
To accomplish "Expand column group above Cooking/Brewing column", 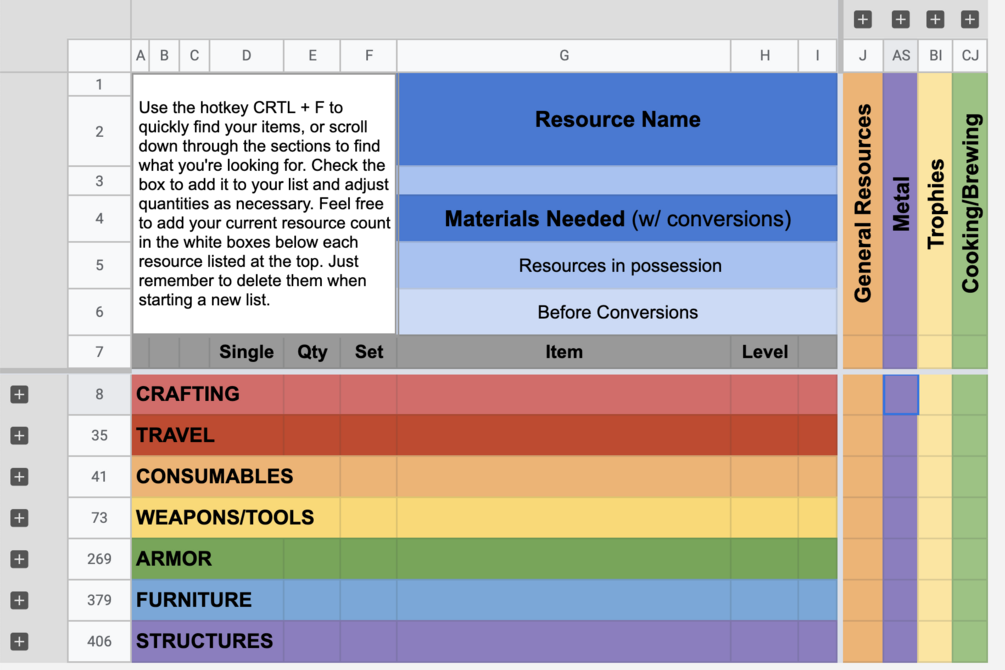I will coord(969,19).
